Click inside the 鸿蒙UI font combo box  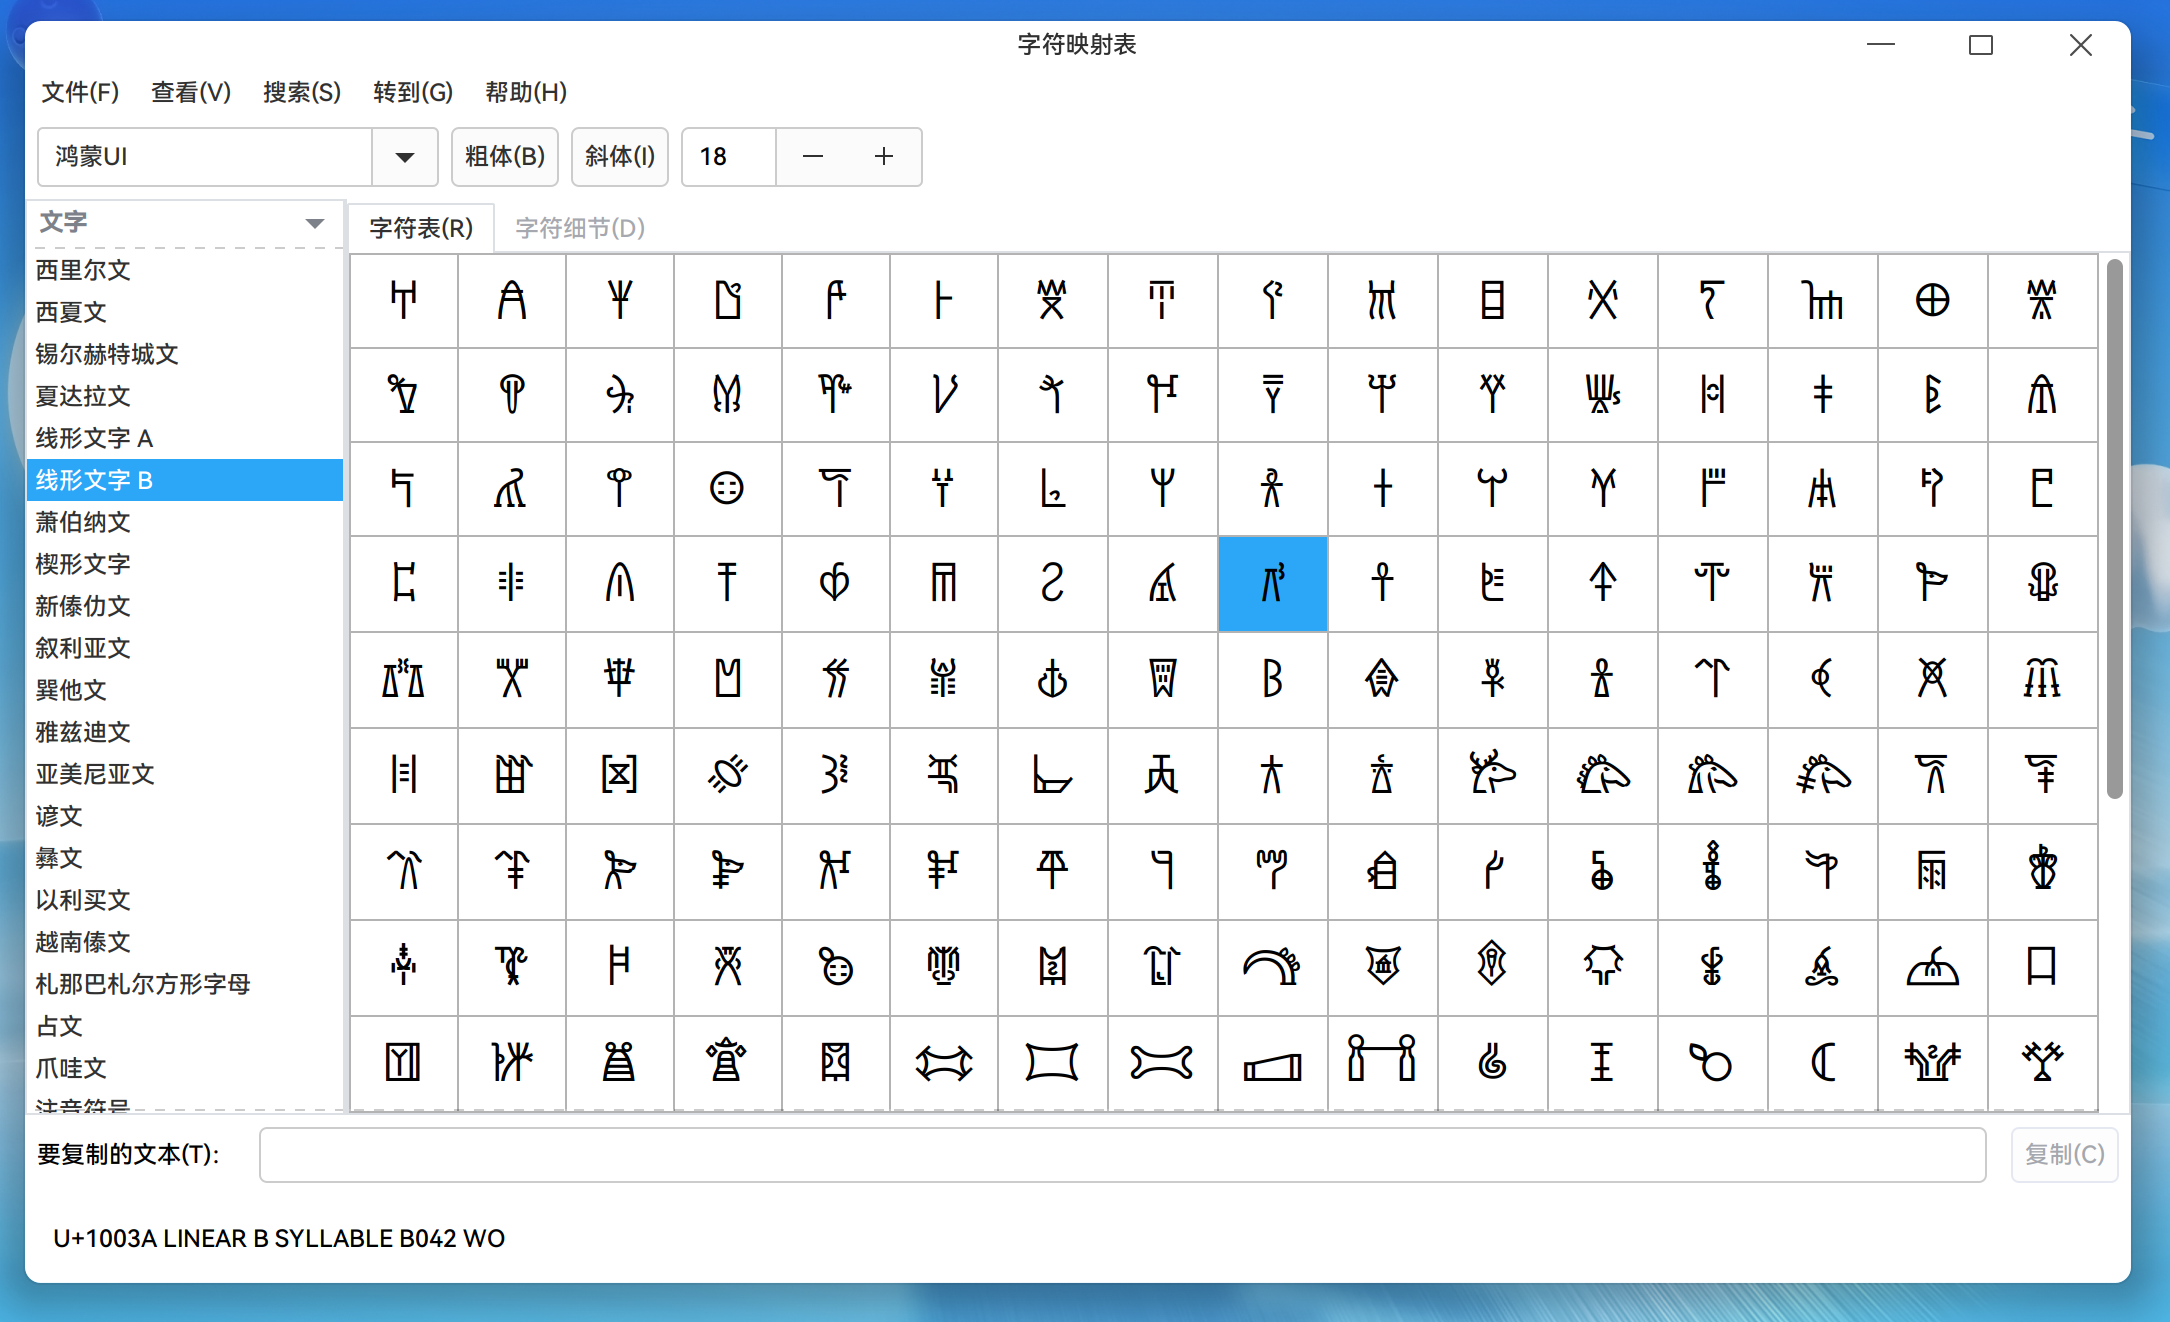[200, 157]
